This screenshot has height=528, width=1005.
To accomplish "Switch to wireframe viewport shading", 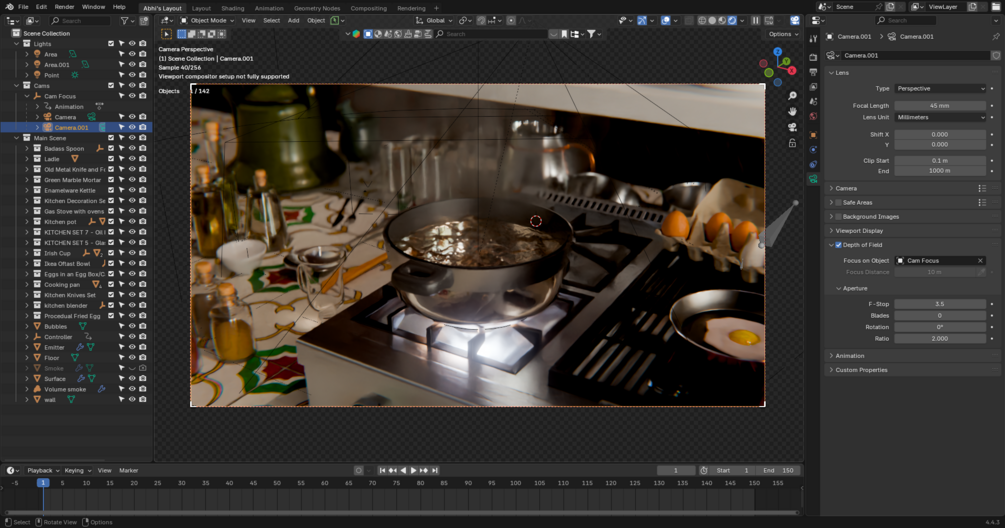I will 702,21.
